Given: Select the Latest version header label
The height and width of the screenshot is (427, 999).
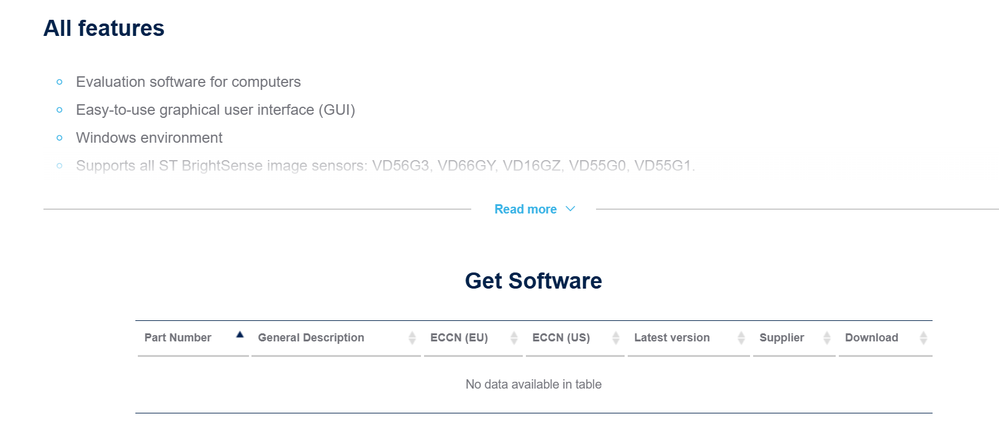Looking at the screenshot, I should 672,338.
